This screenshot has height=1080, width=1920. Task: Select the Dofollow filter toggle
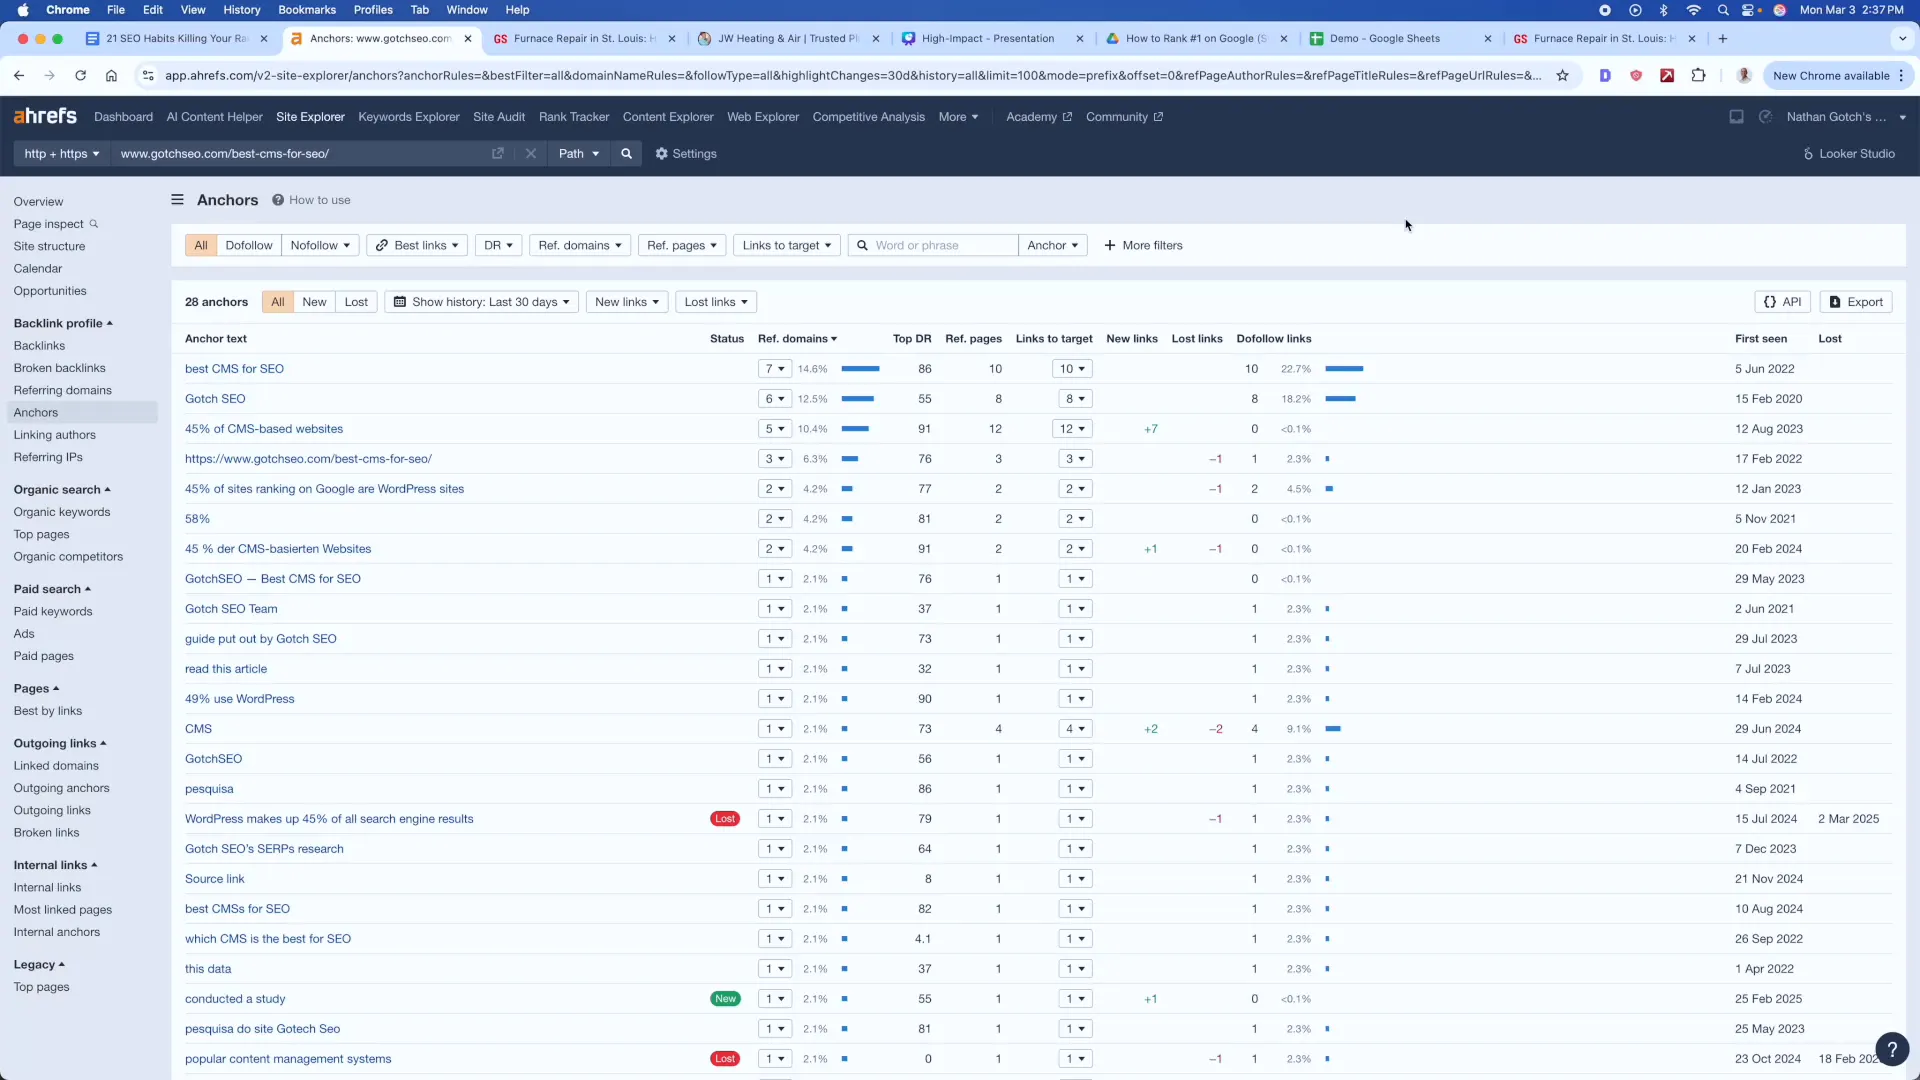tap(248, 246)
